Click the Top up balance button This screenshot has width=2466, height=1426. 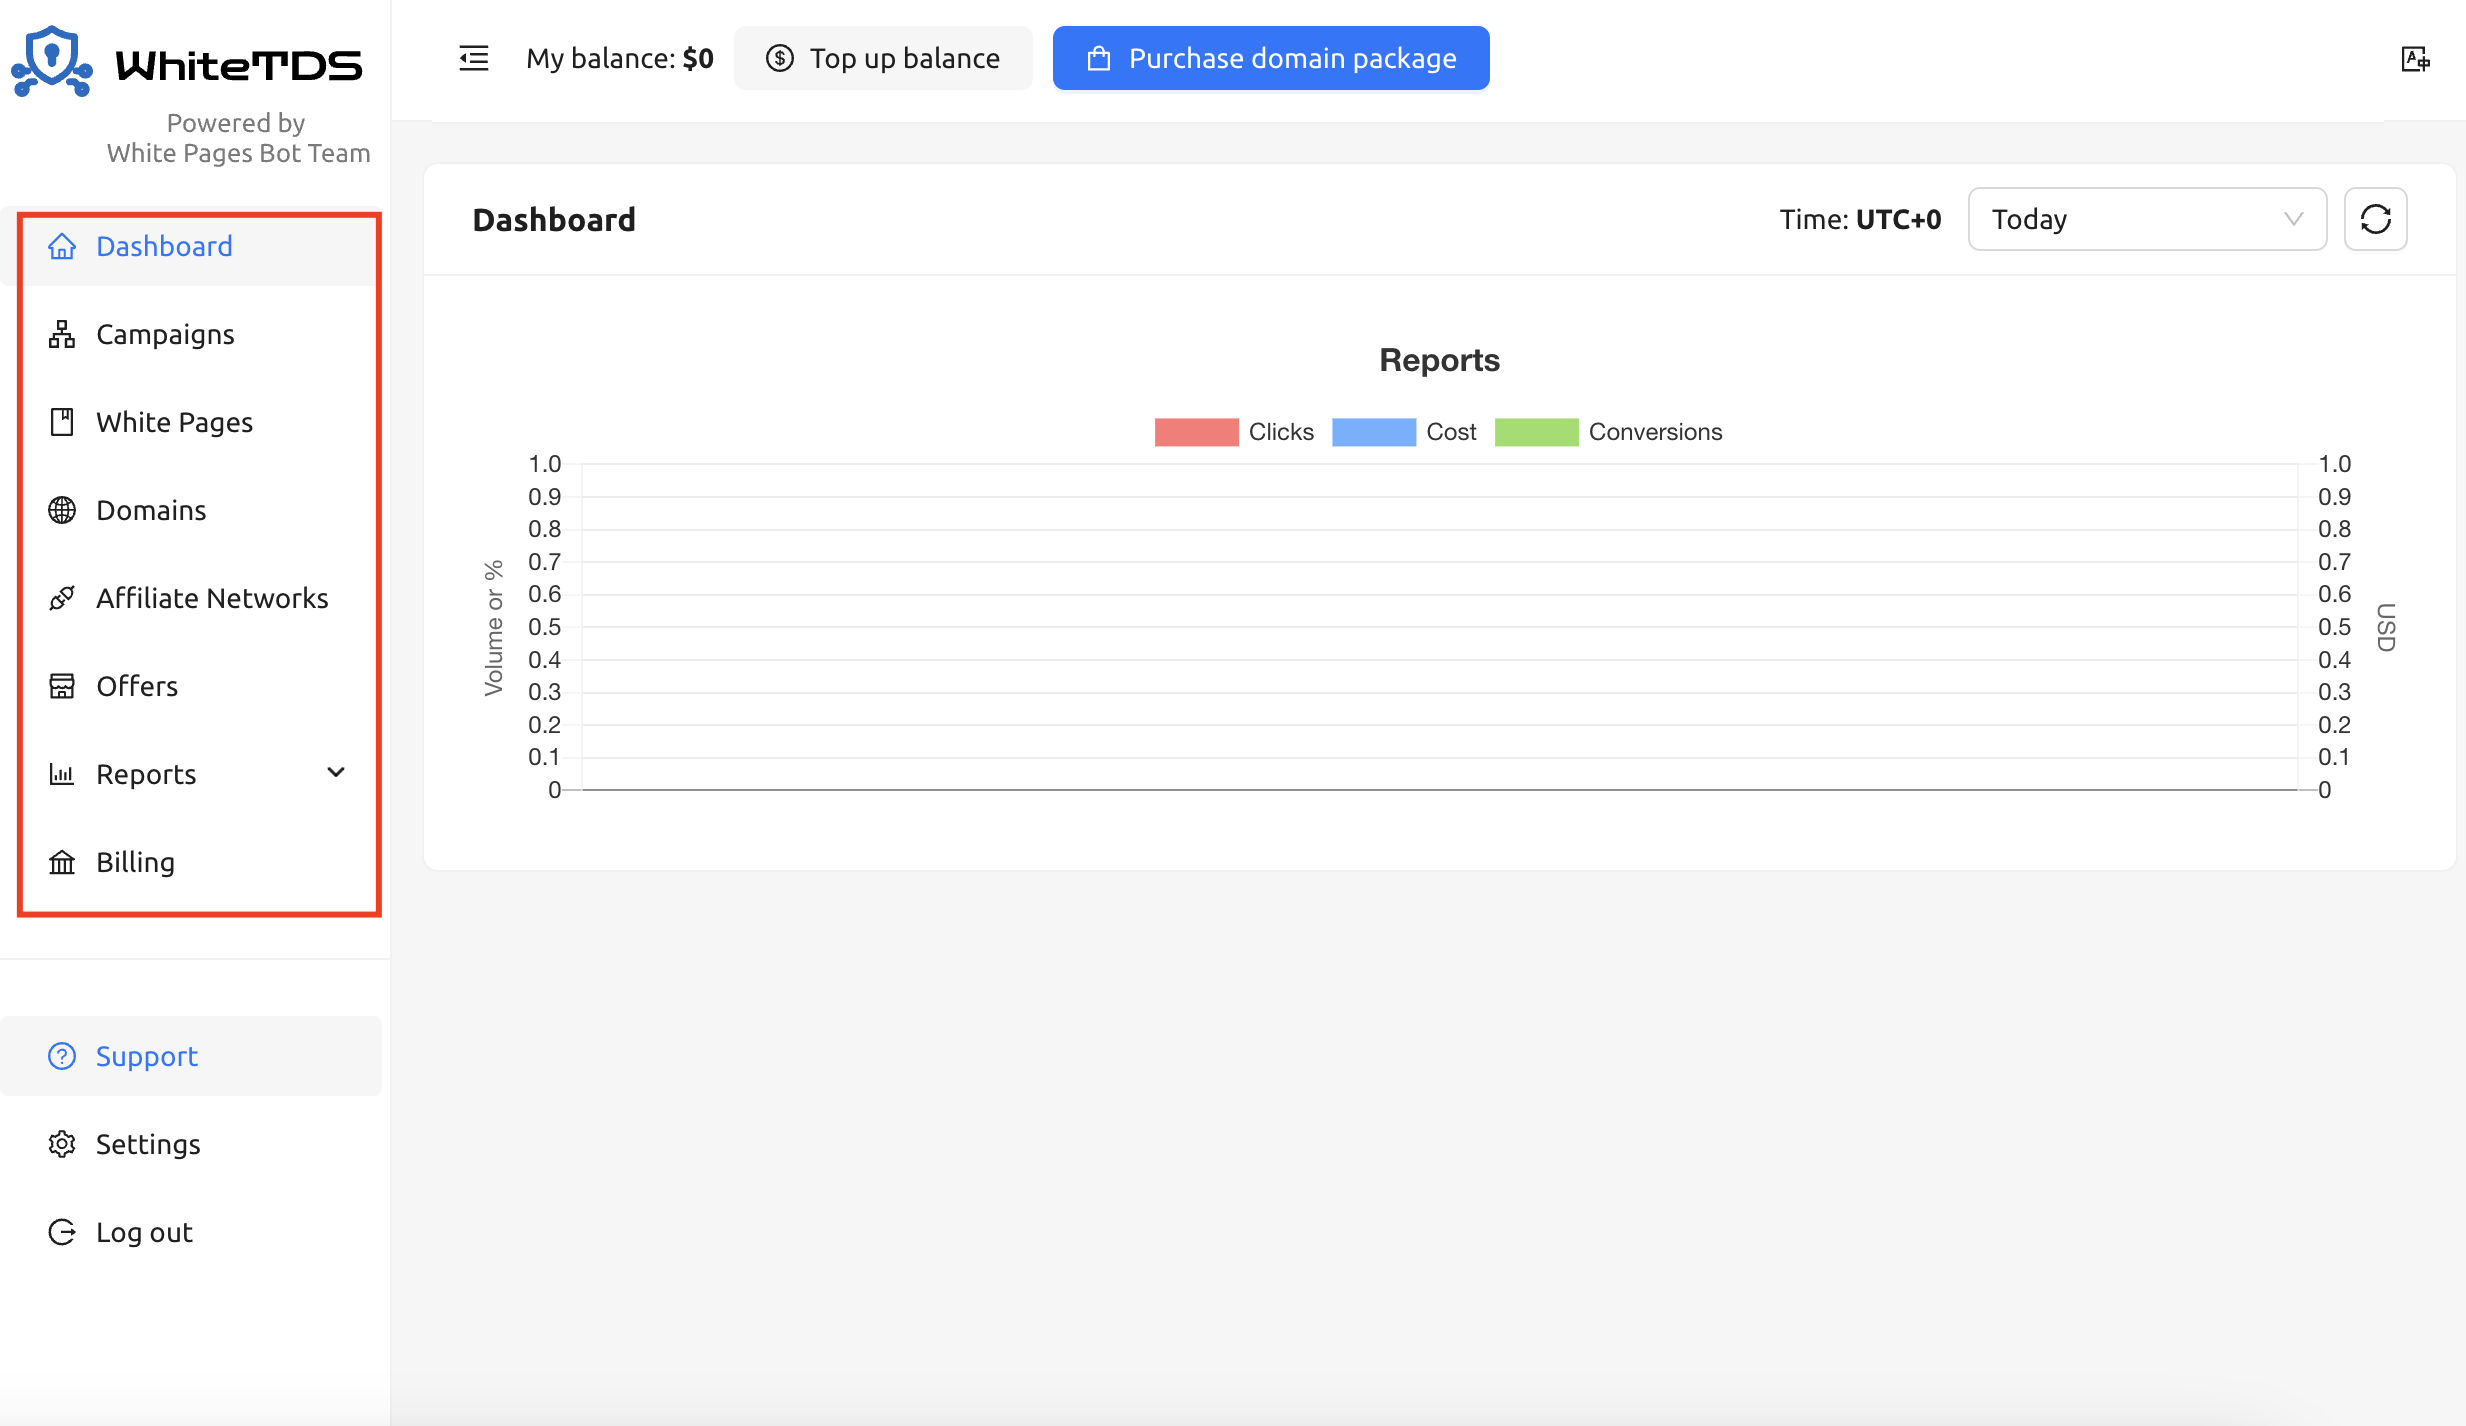(883, 58)
